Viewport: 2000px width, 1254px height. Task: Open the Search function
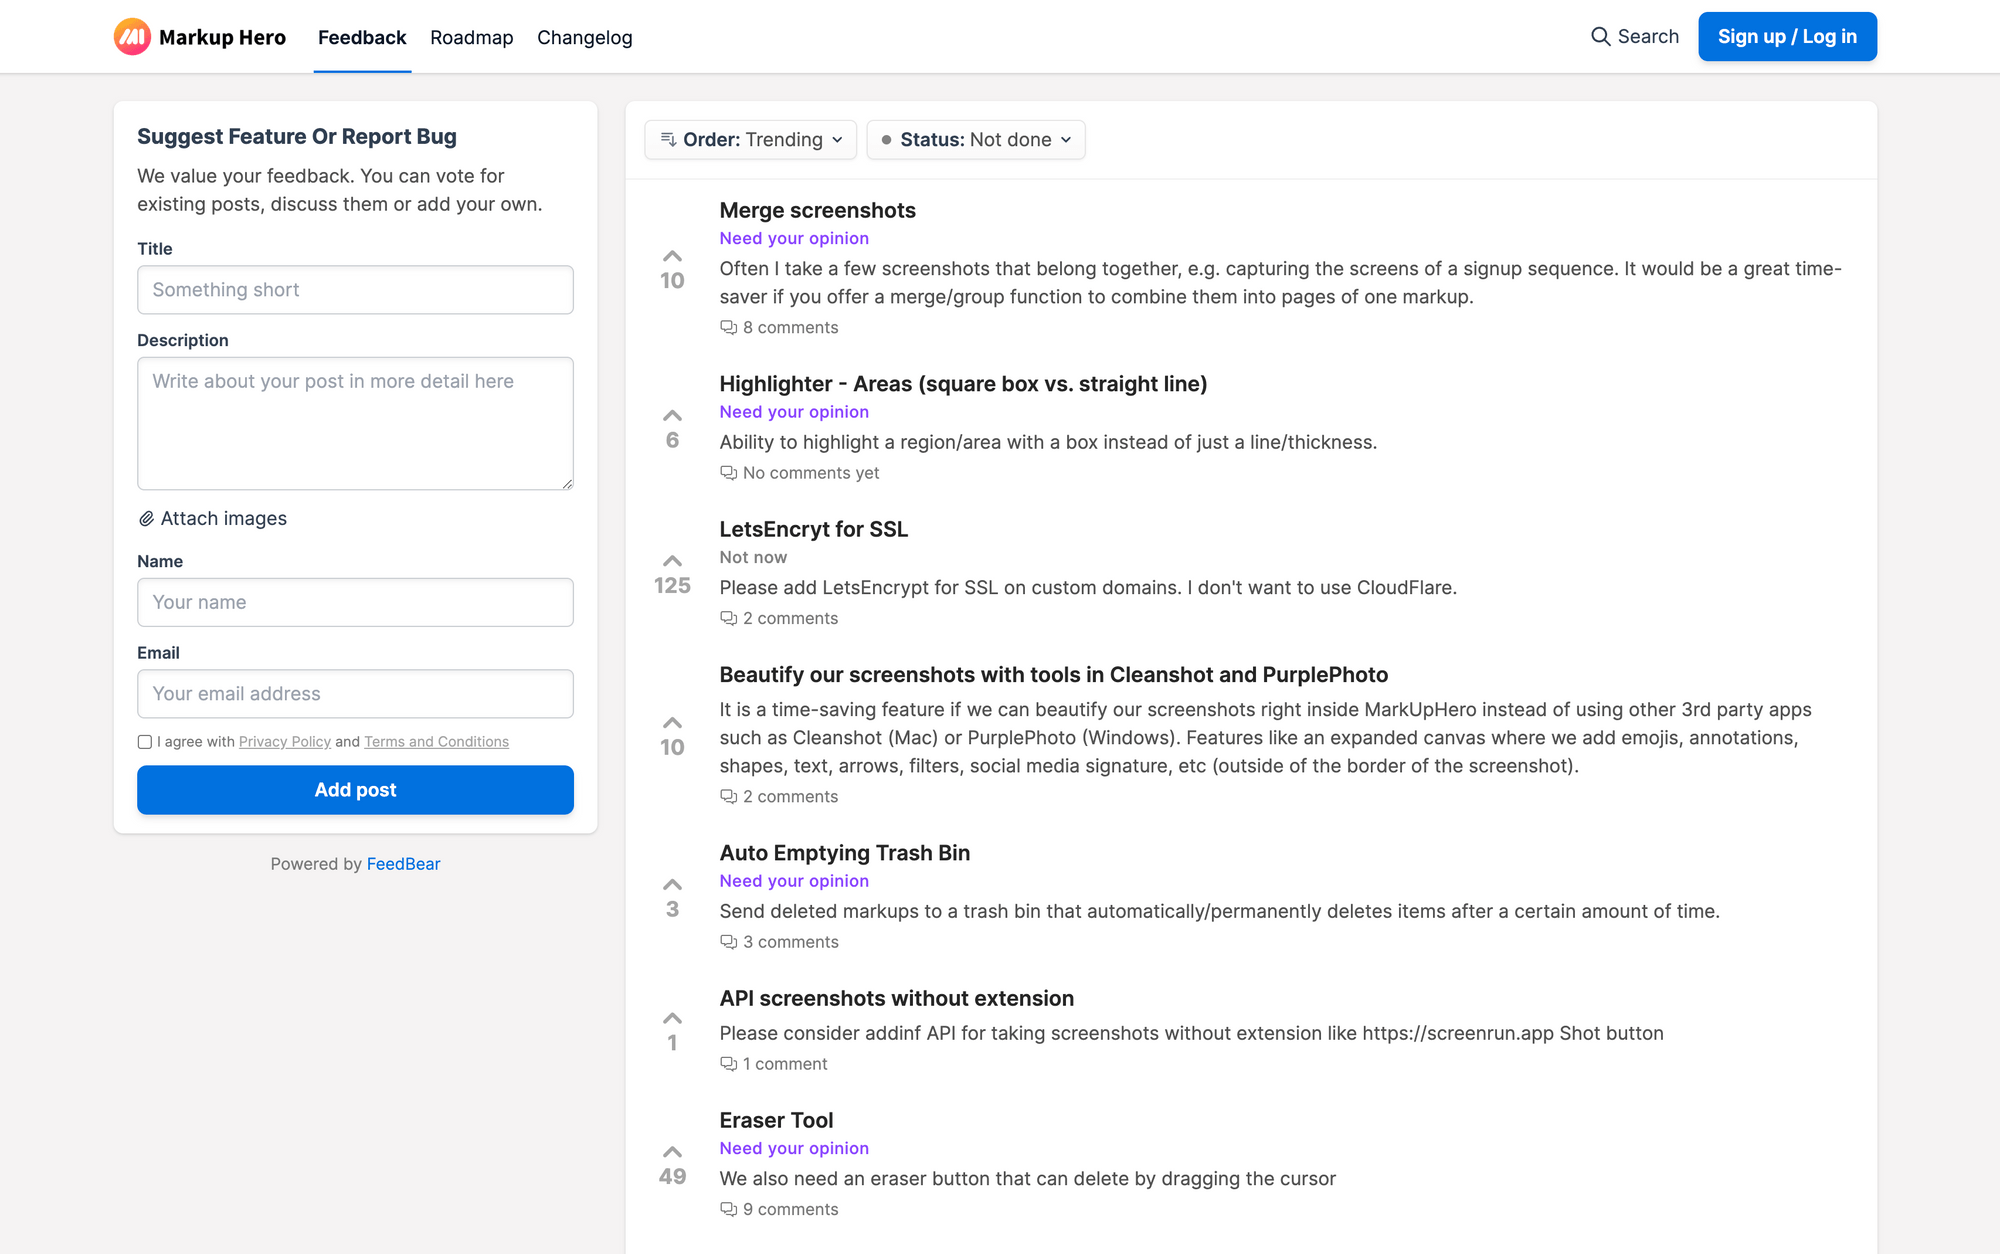[1634, 36]
